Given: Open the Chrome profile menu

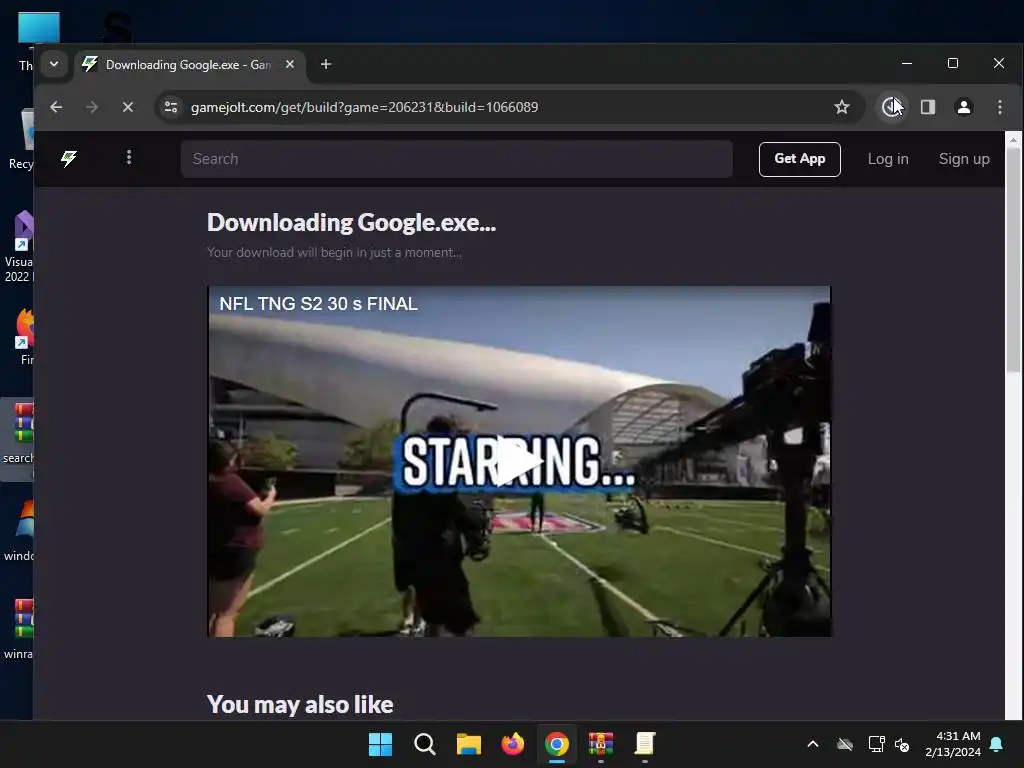Looking at the screenshot, I should tap(964, 107).
